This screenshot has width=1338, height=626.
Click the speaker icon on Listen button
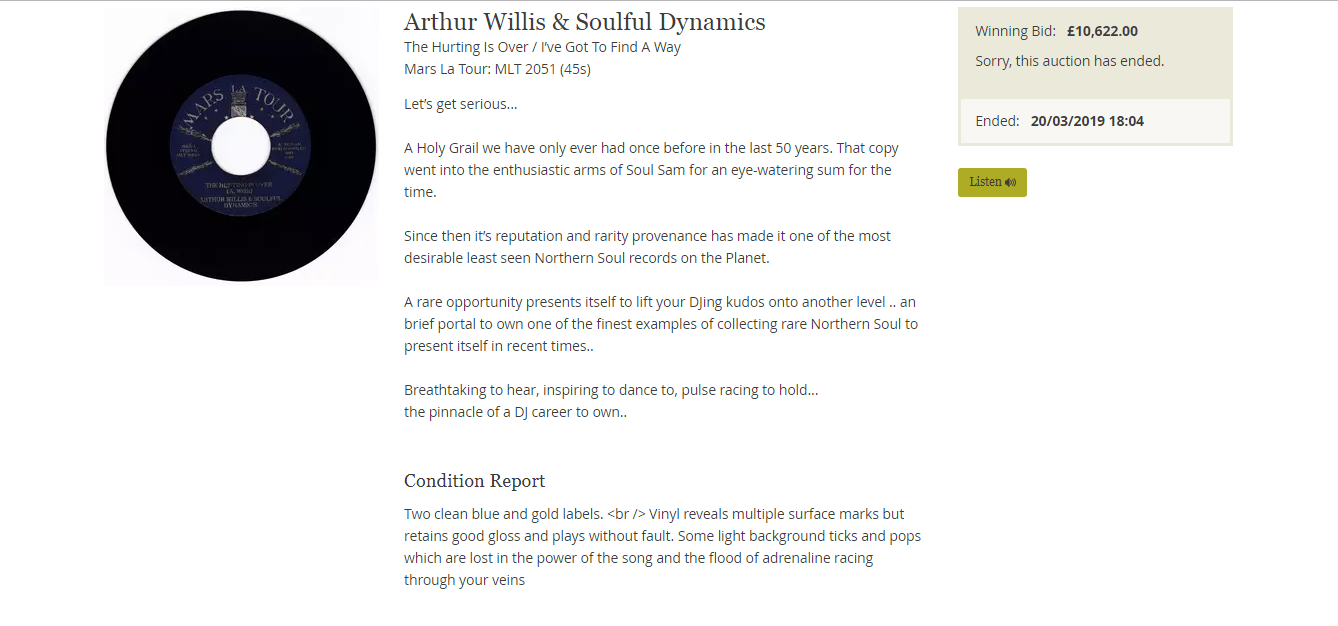[x=1010, y=182]
